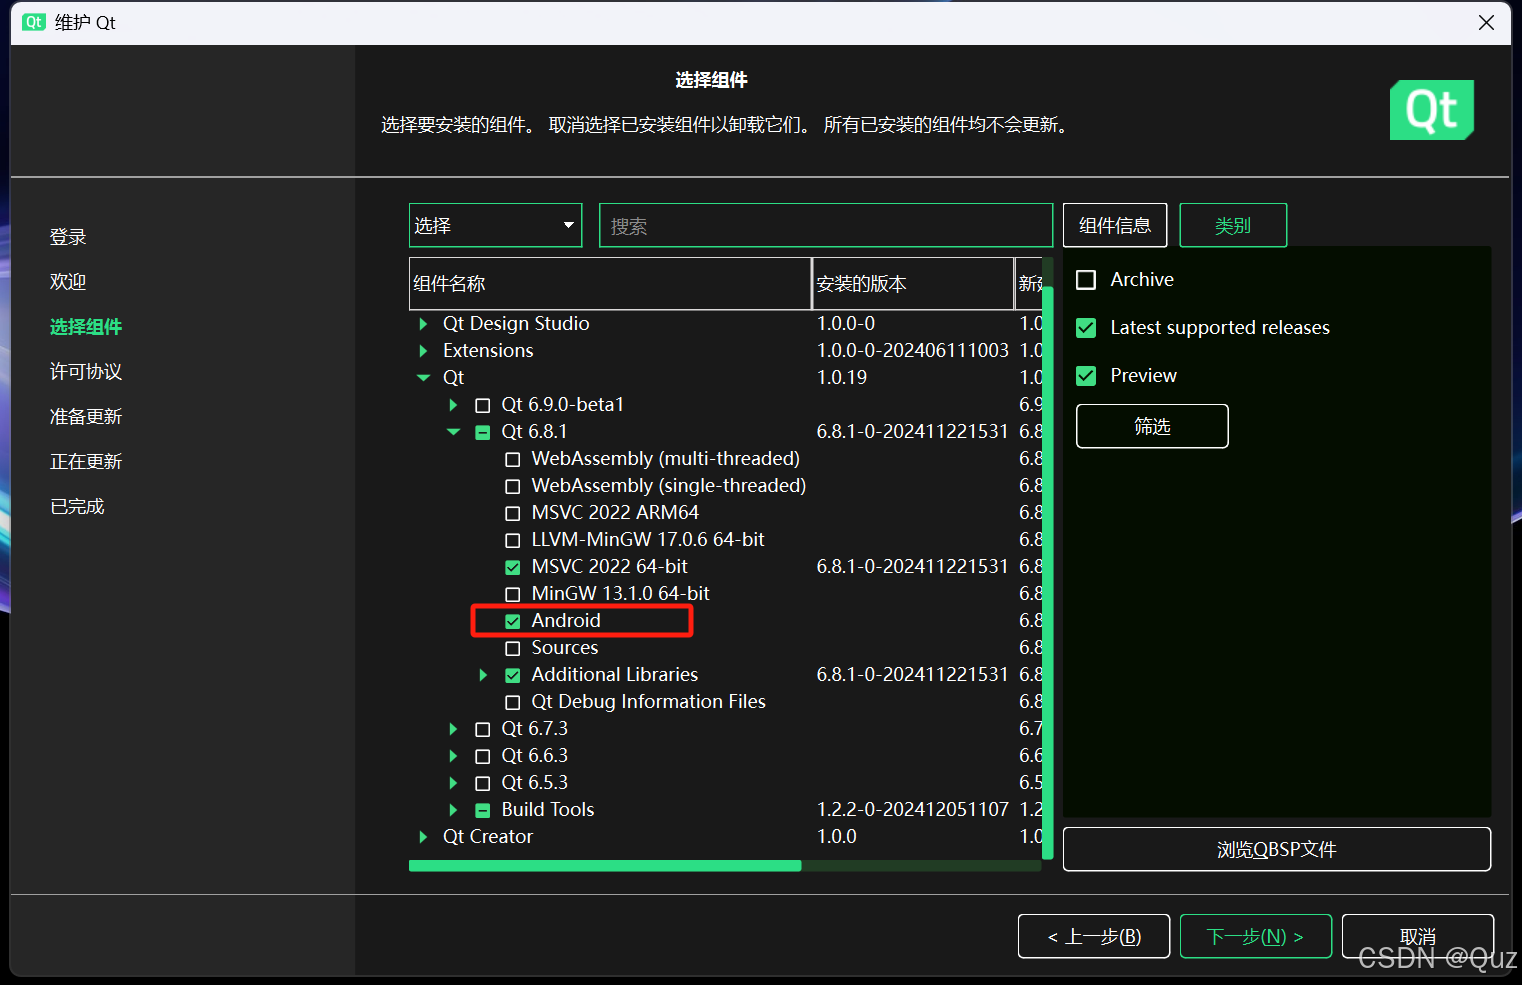Click the 搜索 search field
The width and height of the screenshot is (1522, 985).
[x=826, y=225]
